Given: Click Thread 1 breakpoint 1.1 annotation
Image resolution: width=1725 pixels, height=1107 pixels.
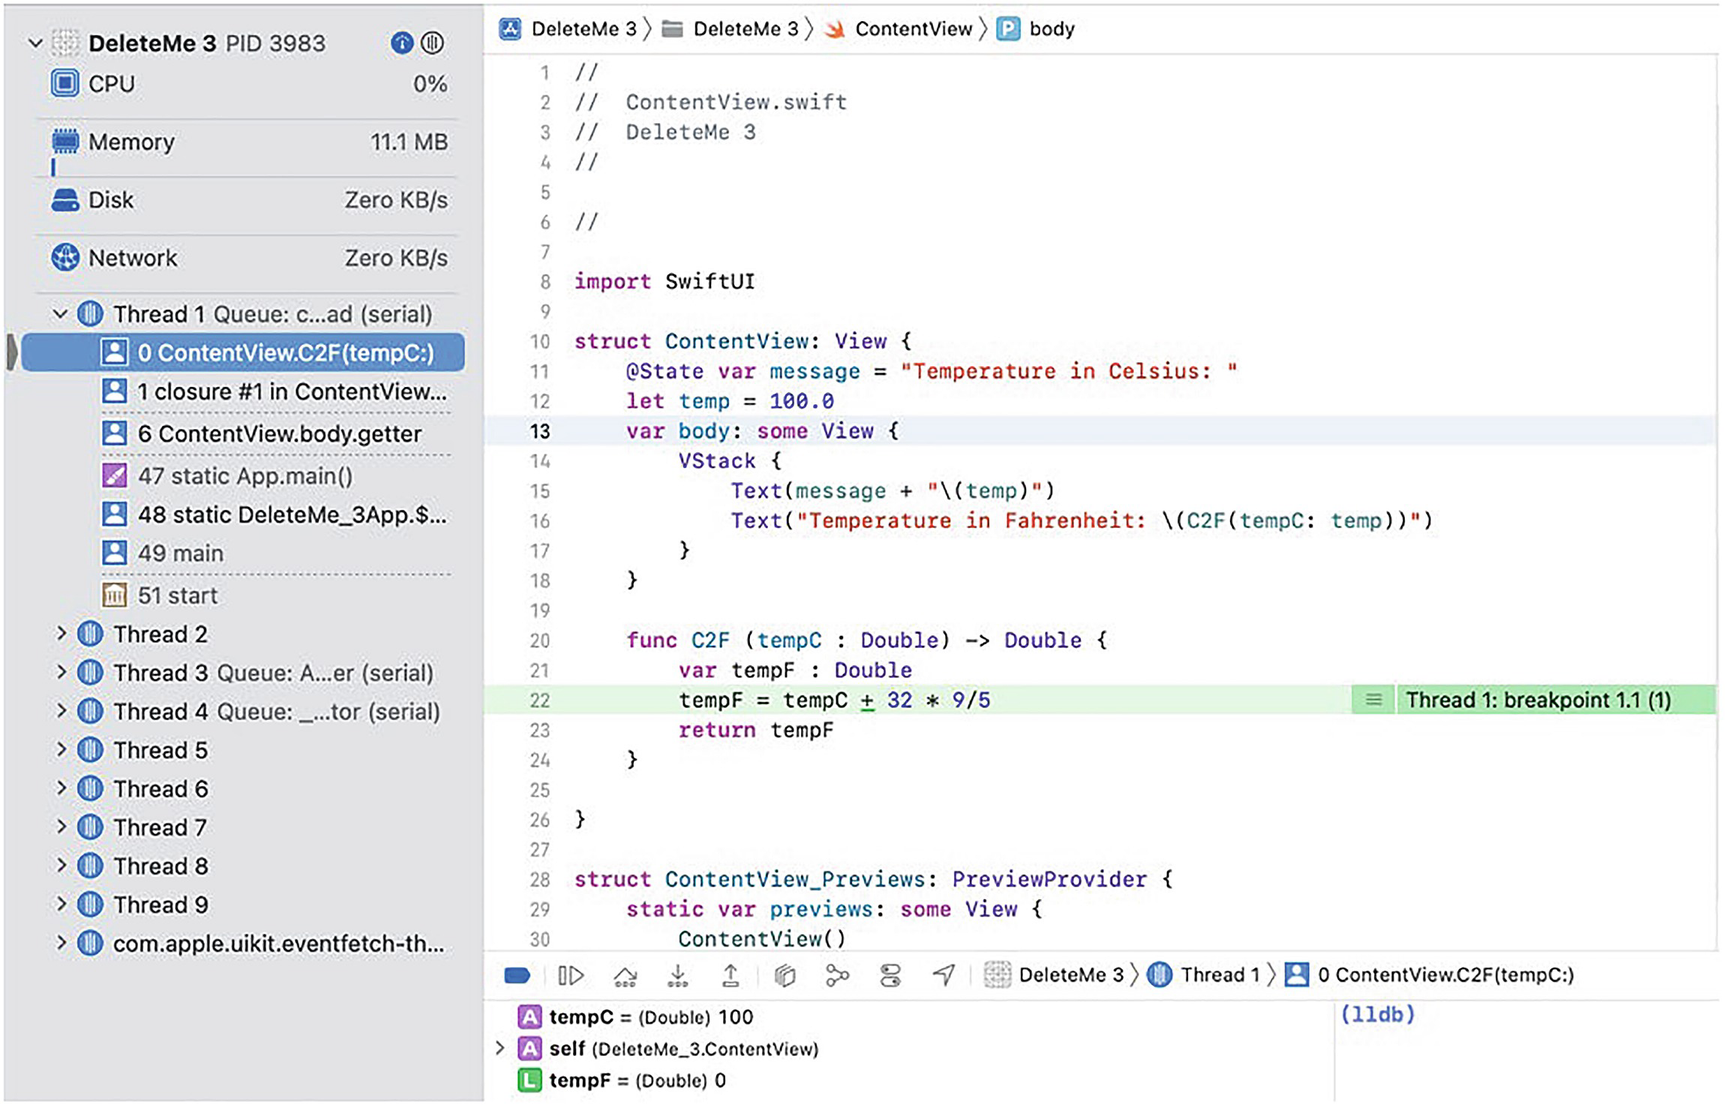Looking at the screenshot, I should (1537, 700).
